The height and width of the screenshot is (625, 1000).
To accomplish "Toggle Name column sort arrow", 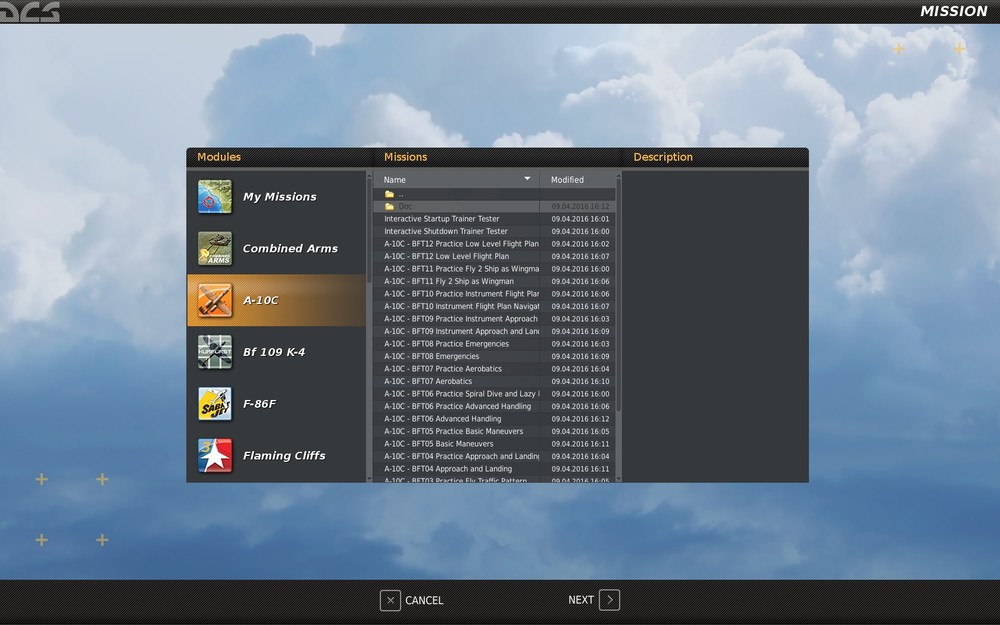I will tap(527, 179).
